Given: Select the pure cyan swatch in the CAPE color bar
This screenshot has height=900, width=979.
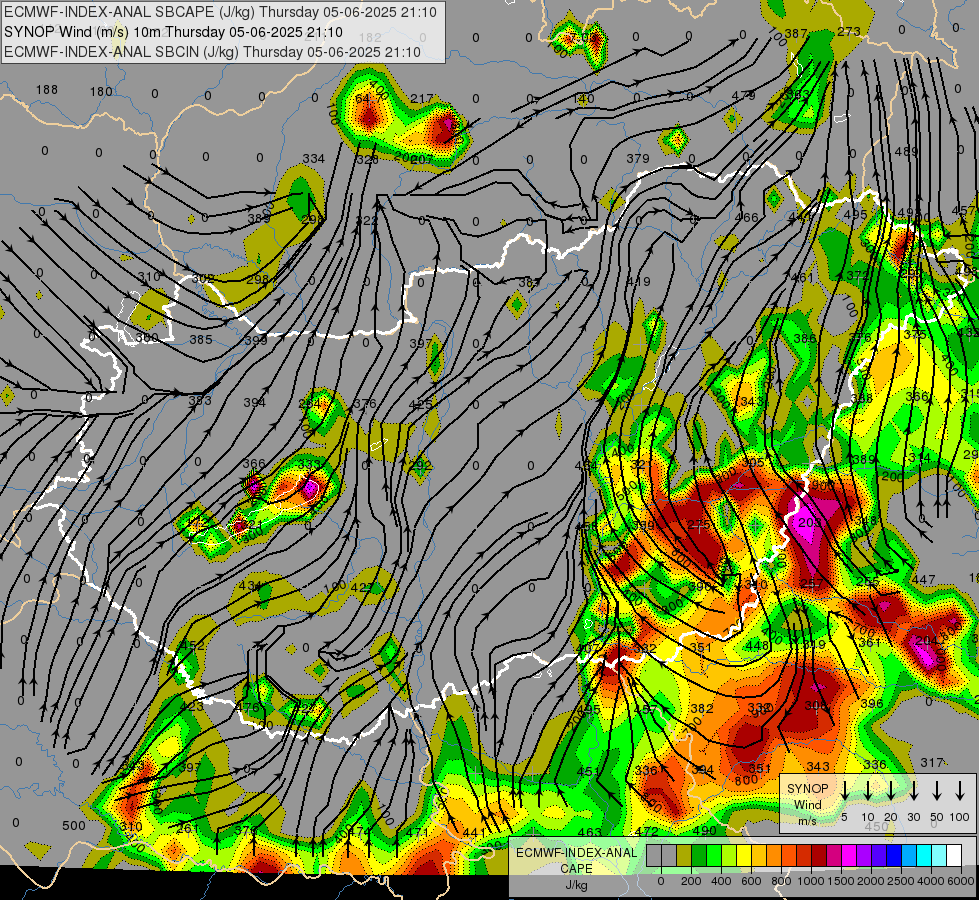Looking at the screenshot, I should (924, 856).
